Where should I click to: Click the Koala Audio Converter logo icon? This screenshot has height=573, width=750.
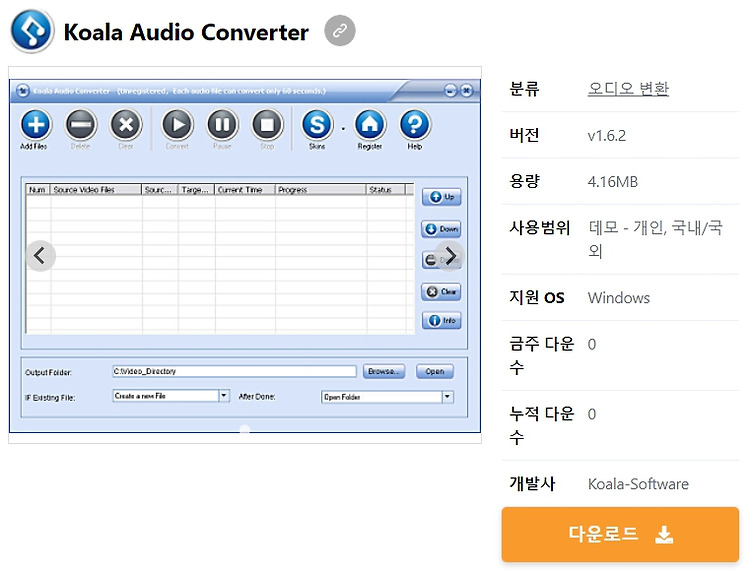point(32,31)
